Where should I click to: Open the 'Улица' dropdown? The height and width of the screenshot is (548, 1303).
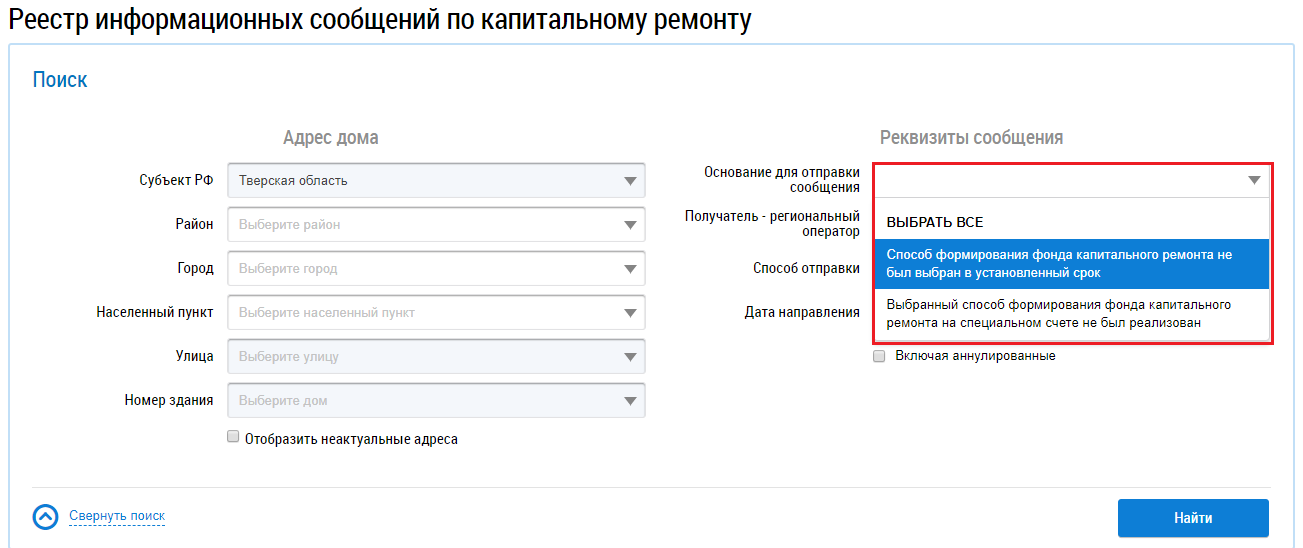630,357
